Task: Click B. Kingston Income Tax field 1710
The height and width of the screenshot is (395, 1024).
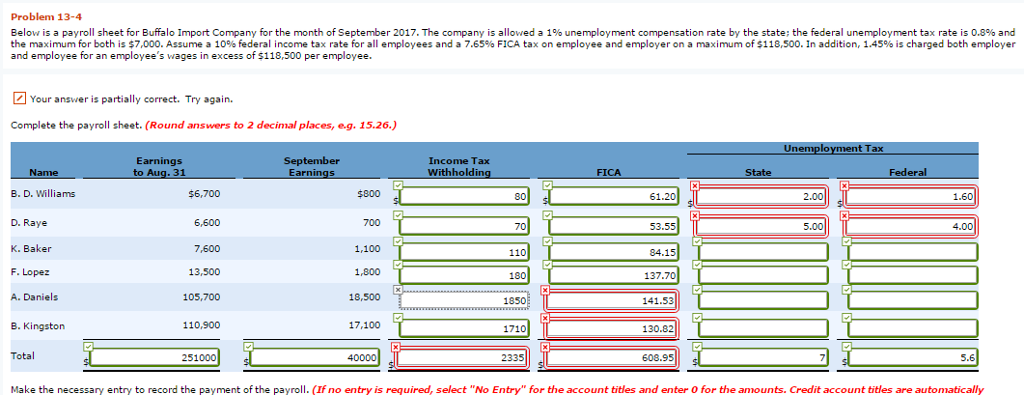Action: coord(465,328)
